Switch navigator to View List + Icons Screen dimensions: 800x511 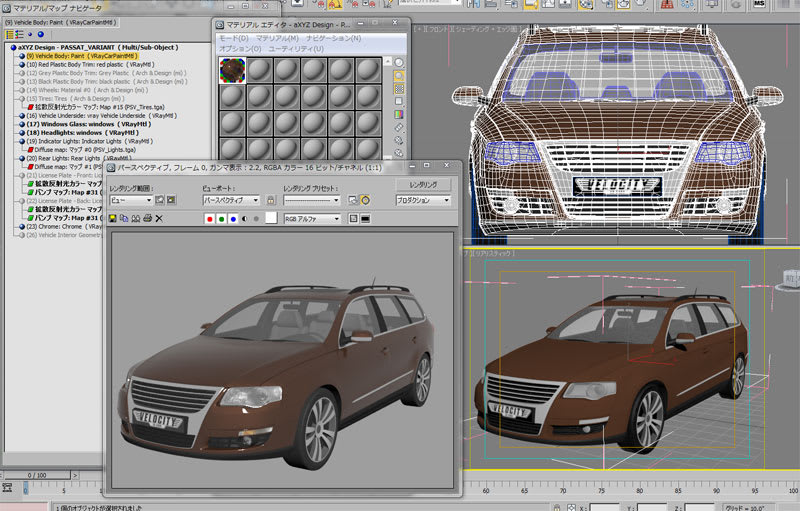click(x=19, y=35)
